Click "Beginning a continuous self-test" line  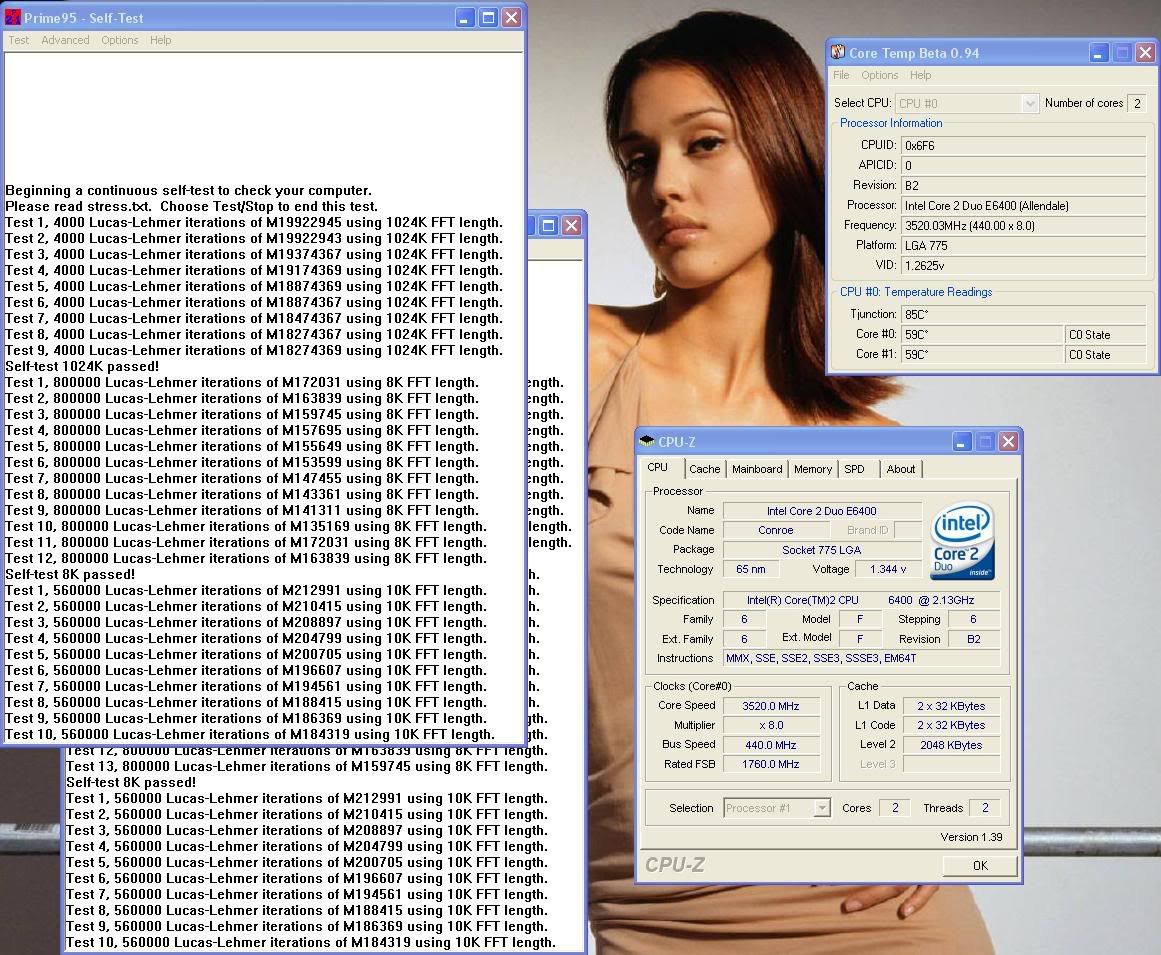tap(189, 190)
